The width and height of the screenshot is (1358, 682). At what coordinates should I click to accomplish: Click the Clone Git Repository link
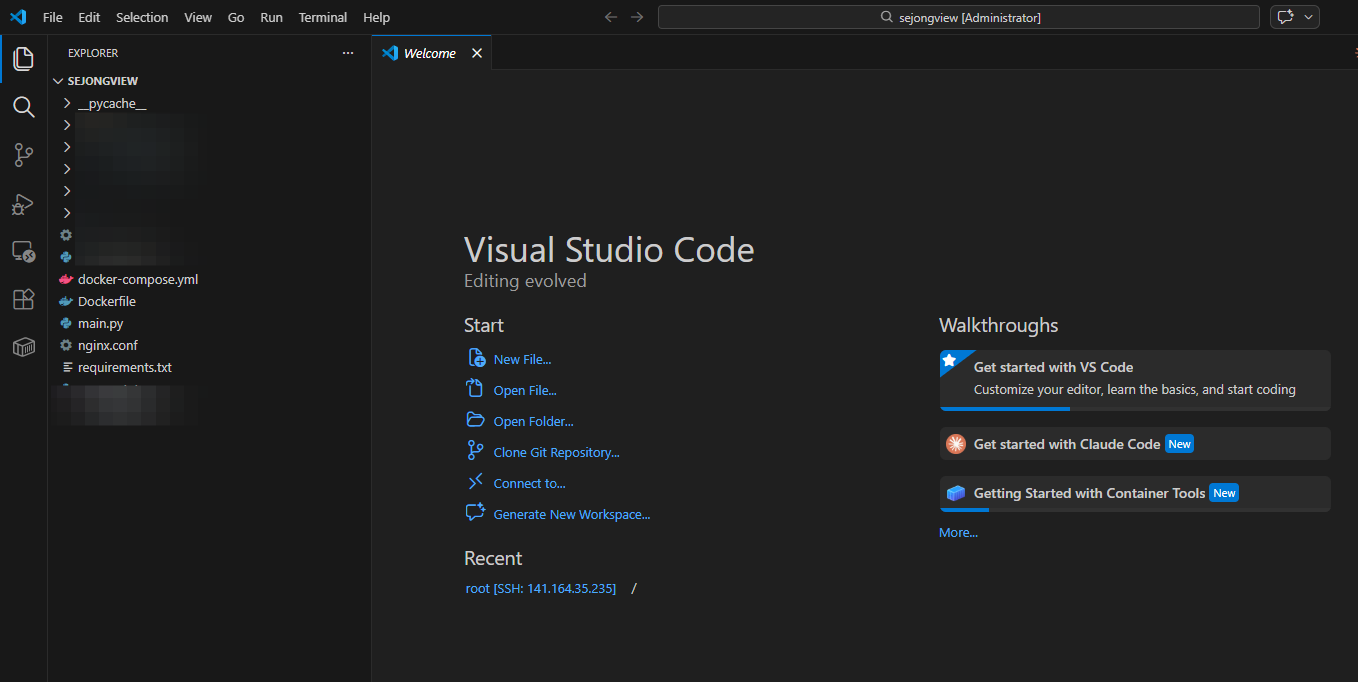[x=556, y=453]
